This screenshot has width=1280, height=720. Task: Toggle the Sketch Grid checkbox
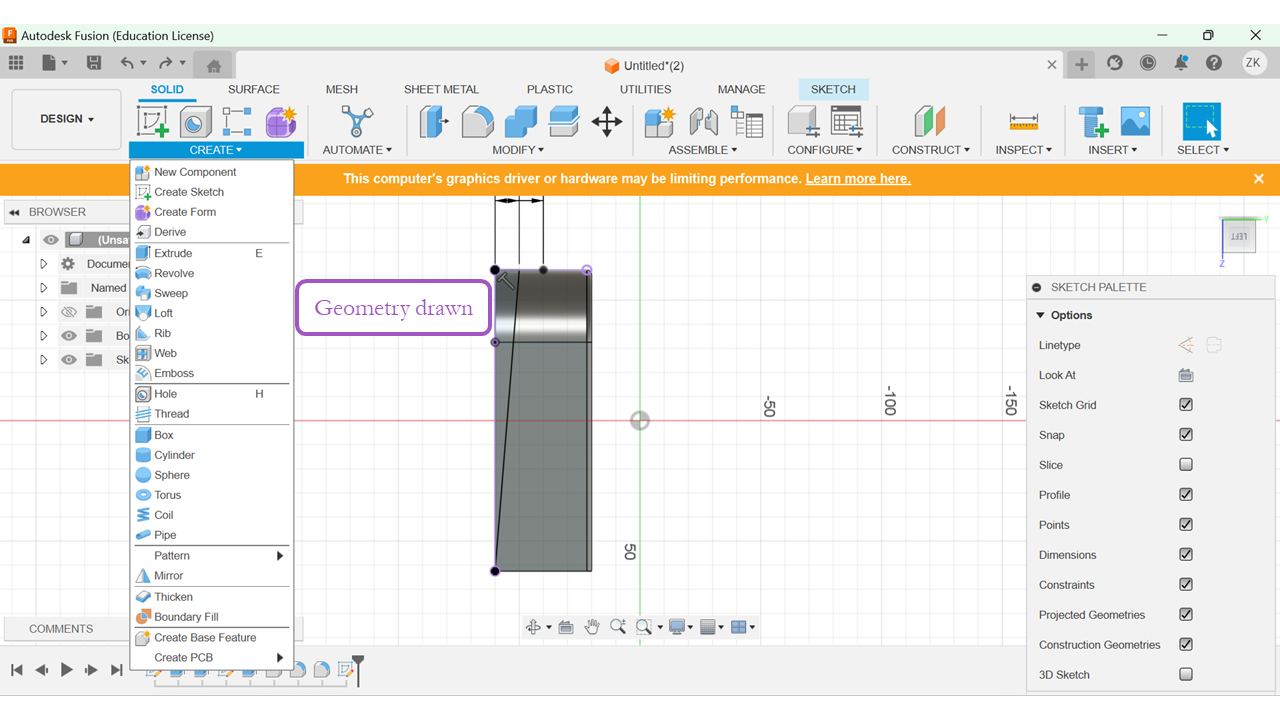(1186, 405)
